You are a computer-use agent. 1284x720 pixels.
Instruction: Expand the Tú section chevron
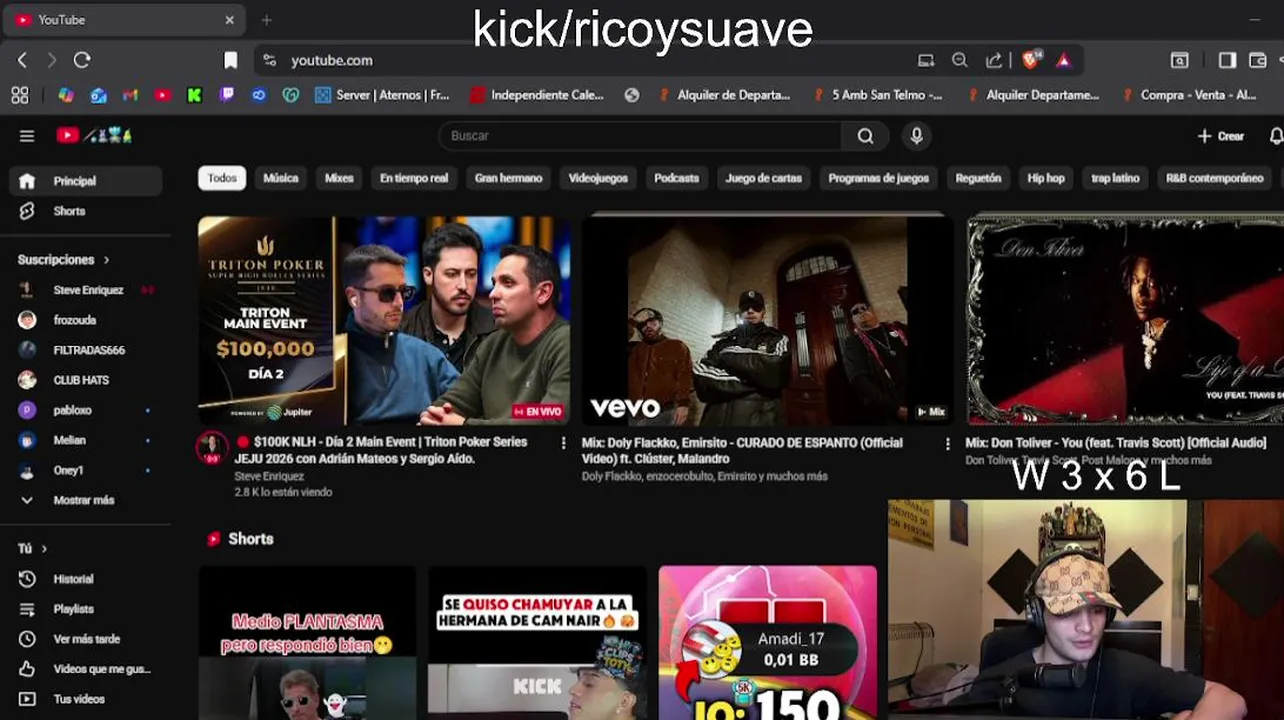point(44,549)
